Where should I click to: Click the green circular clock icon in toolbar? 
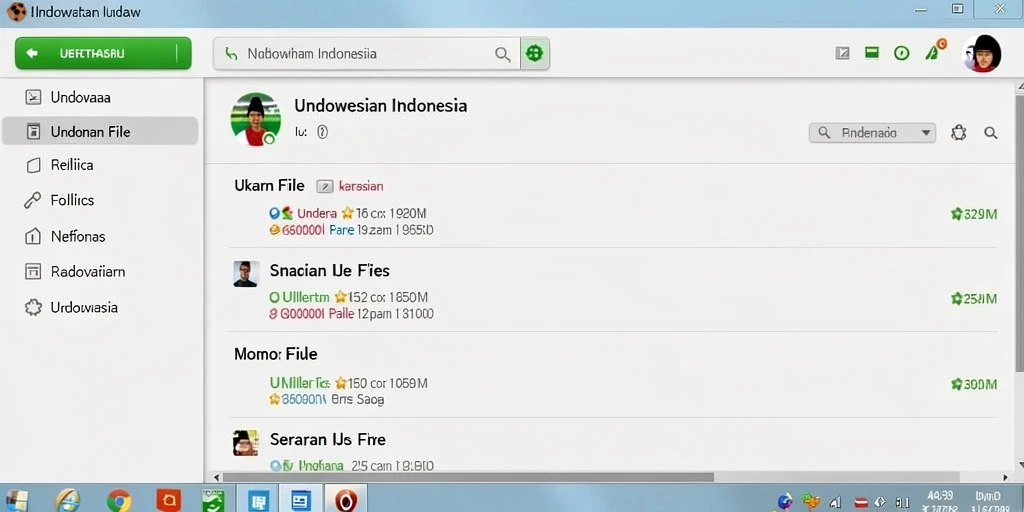901,54
